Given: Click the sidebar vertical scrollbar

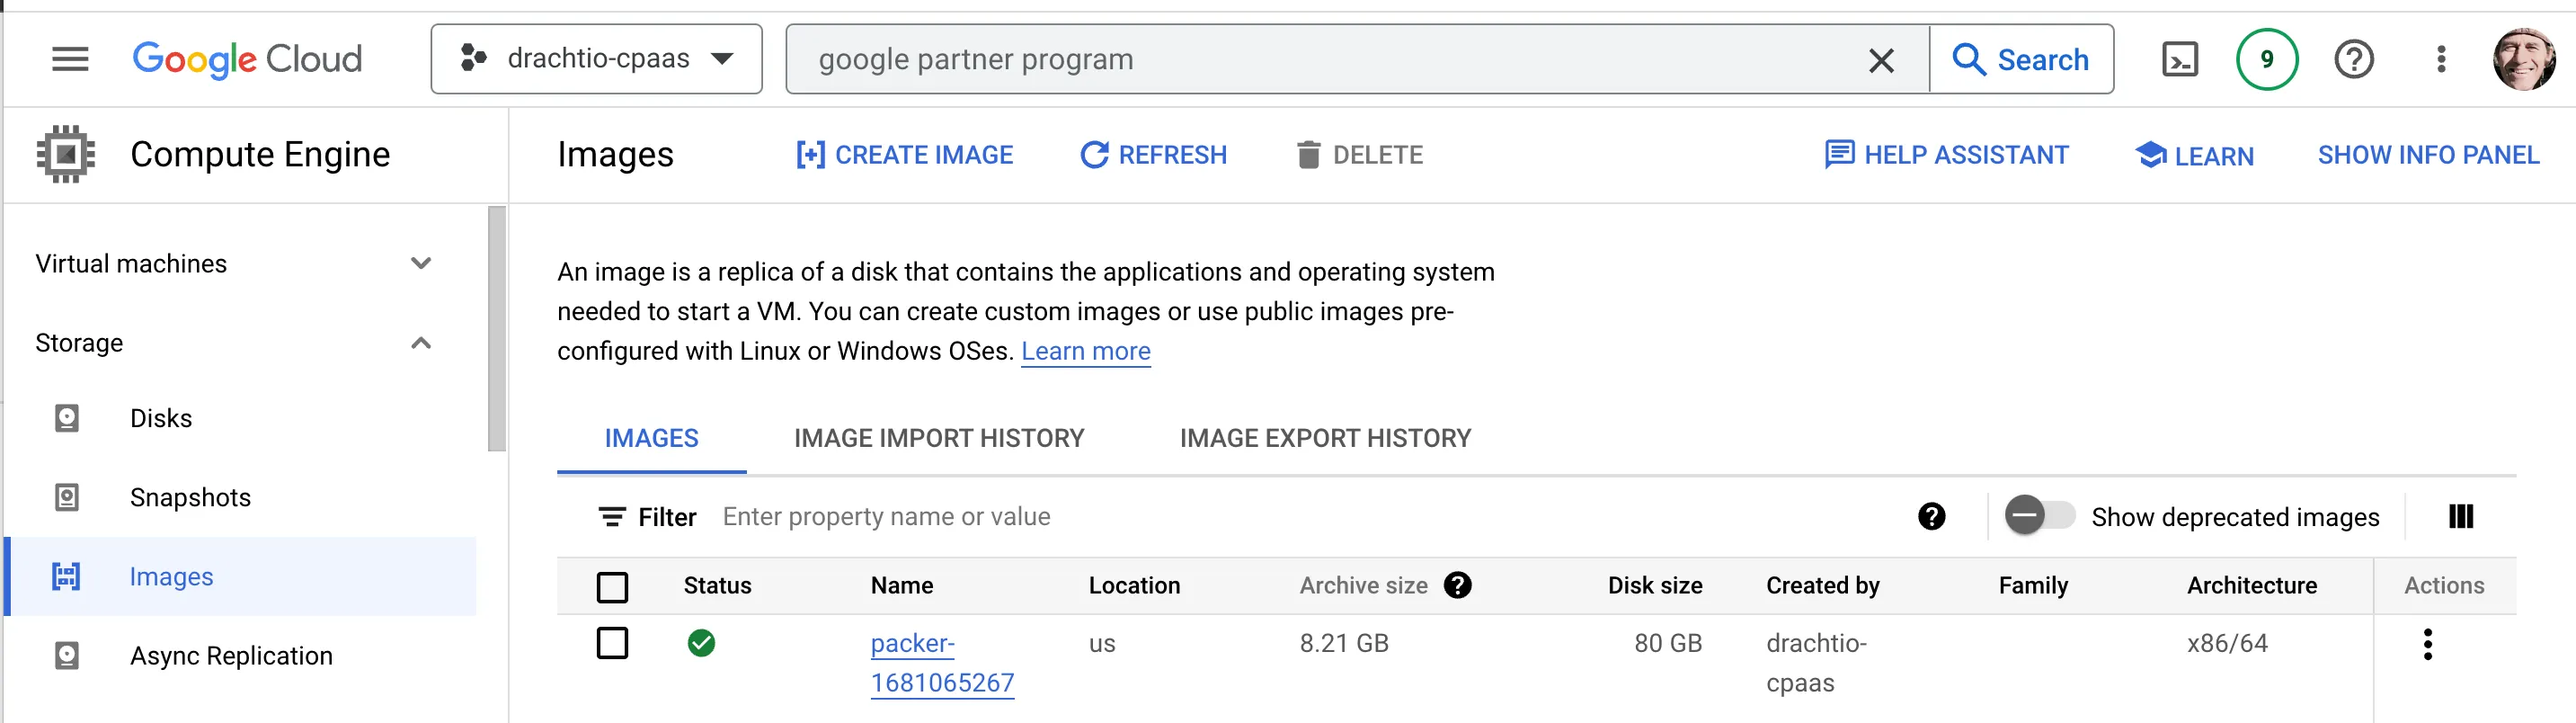Looking at the screenshot, I should tap(497, 329).
